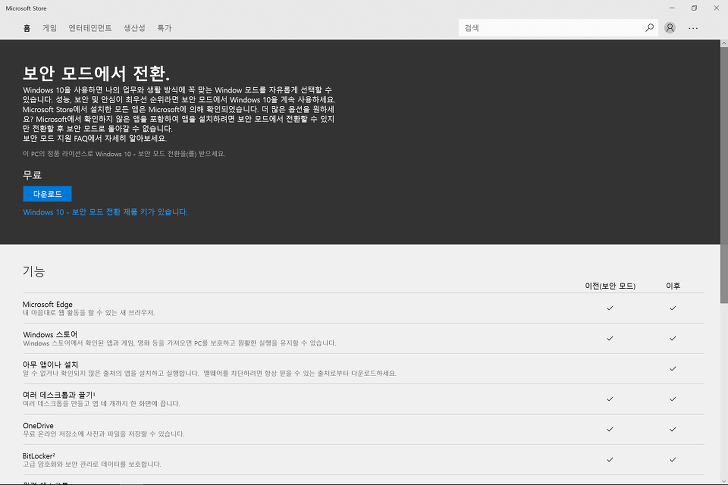The height and width of the screenshot is (485, 728).
Task: Click Microsoft Edge checkmark under 이전(보안 모드)
Action: coord(610,308)
